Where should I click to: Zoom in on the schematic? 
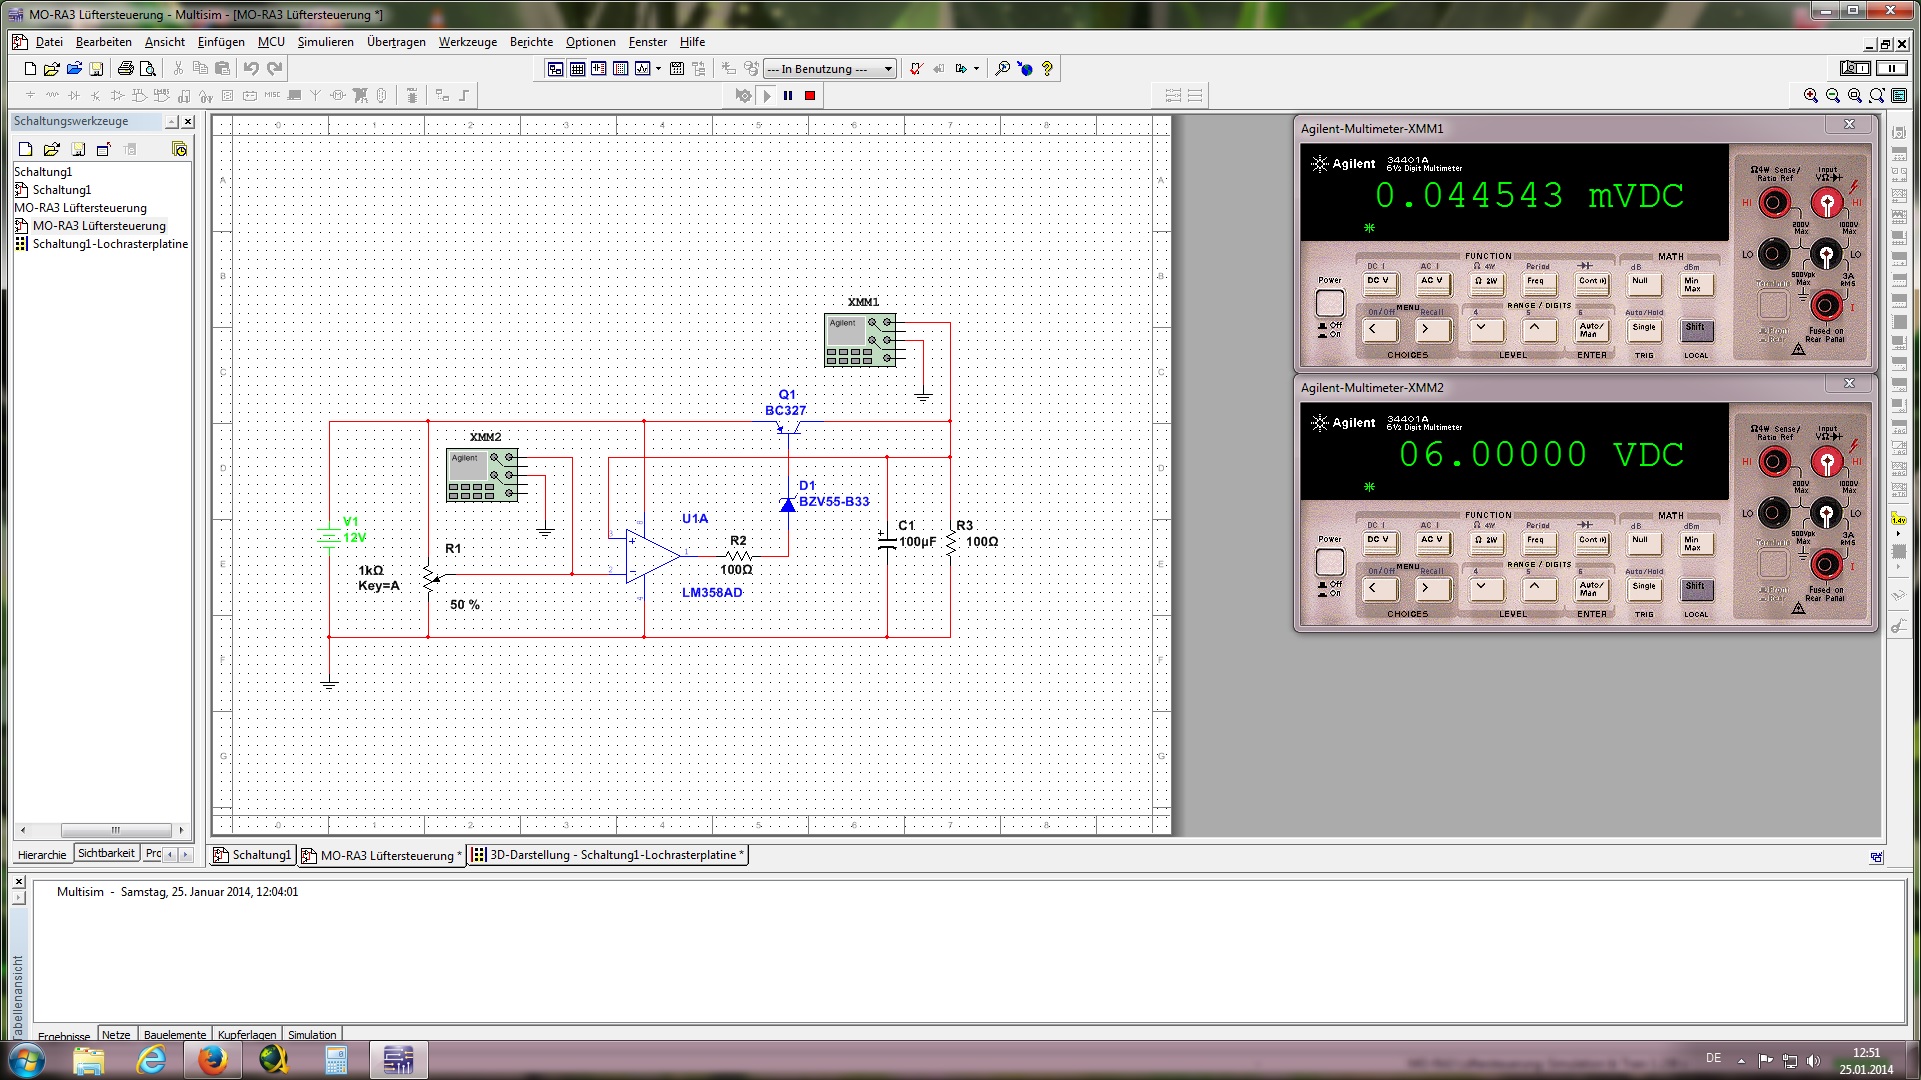pos(1811,96)
